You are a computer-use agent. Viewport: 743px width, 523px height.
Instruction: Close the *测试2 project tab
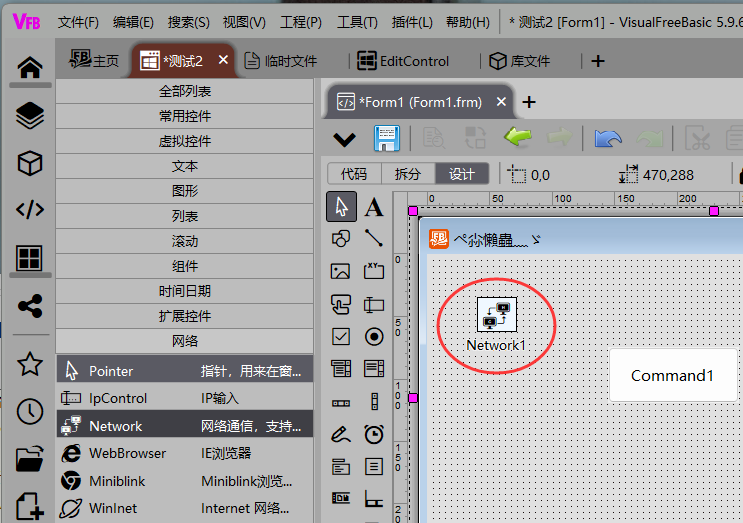pos(223,60)
